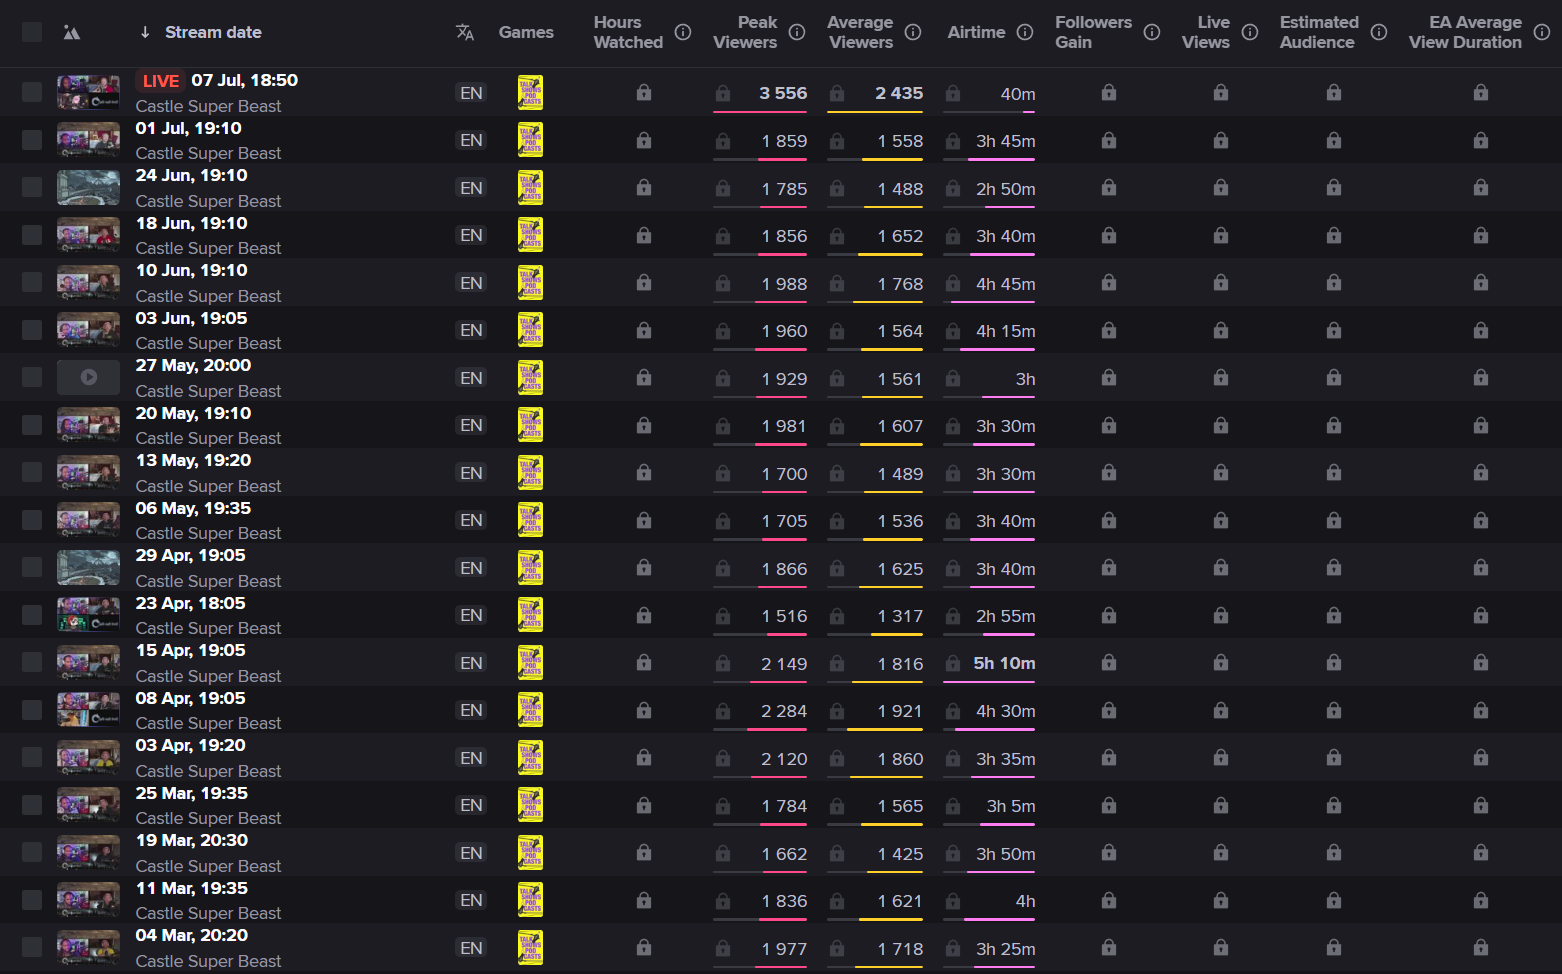
Task: Click the info icon next to Followers Gain
Action: click(x=1152, y=32)
